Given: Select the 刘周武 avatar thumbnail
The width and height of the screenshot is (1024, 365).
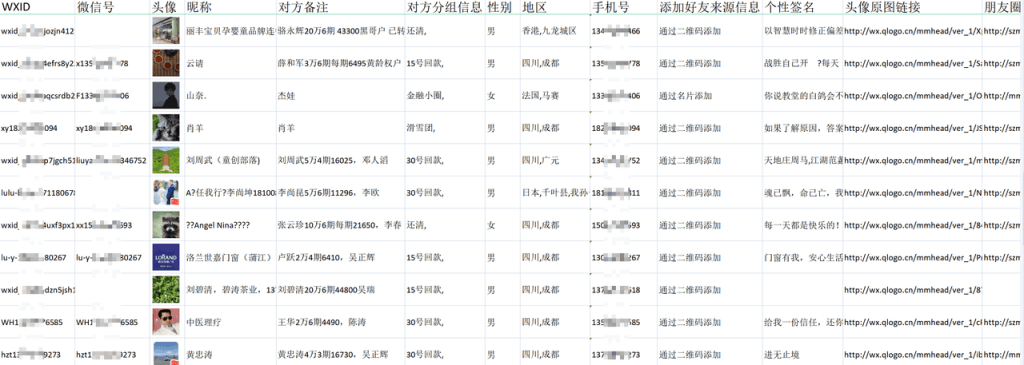Looking at the screenshot, I should point(166,160).
